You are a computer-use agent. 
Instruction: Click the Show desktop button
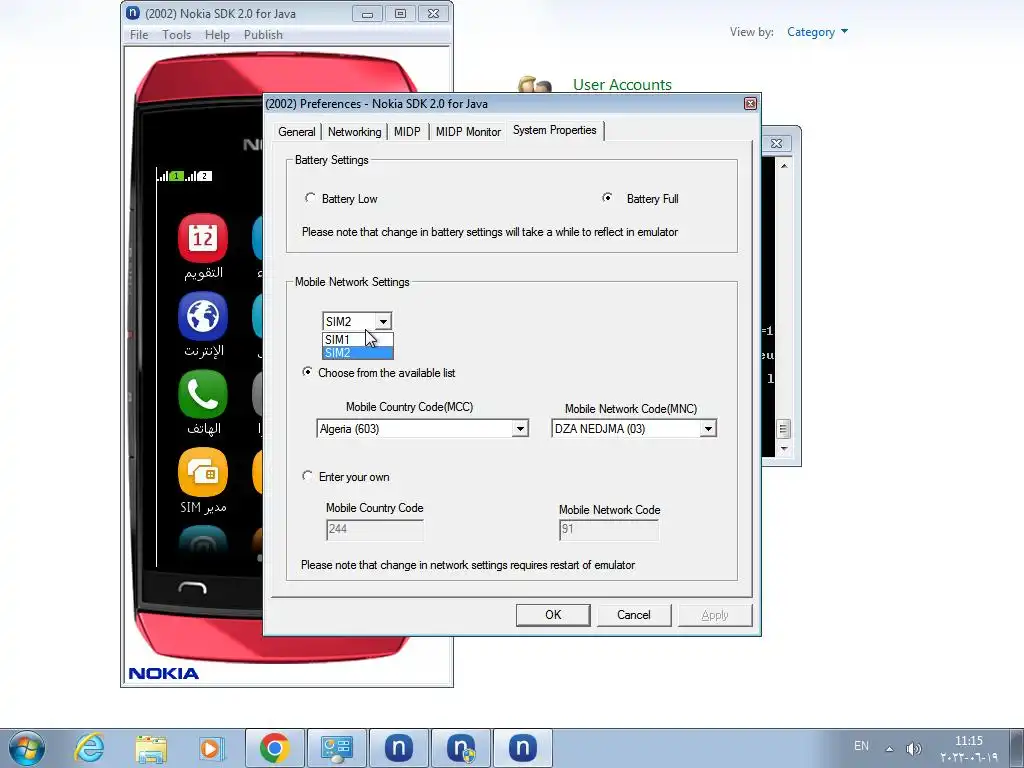tap(1018, 748)
